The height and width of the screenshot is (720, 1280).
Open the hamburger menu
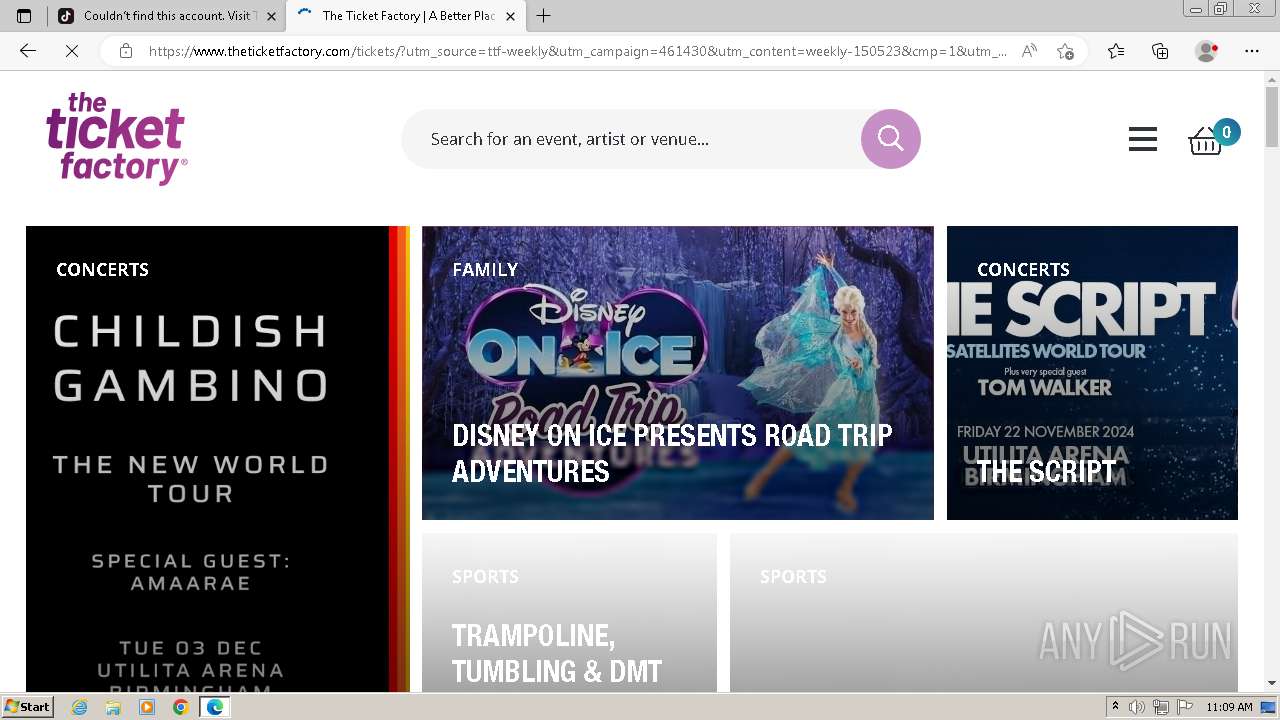(x=1142, y=139)
